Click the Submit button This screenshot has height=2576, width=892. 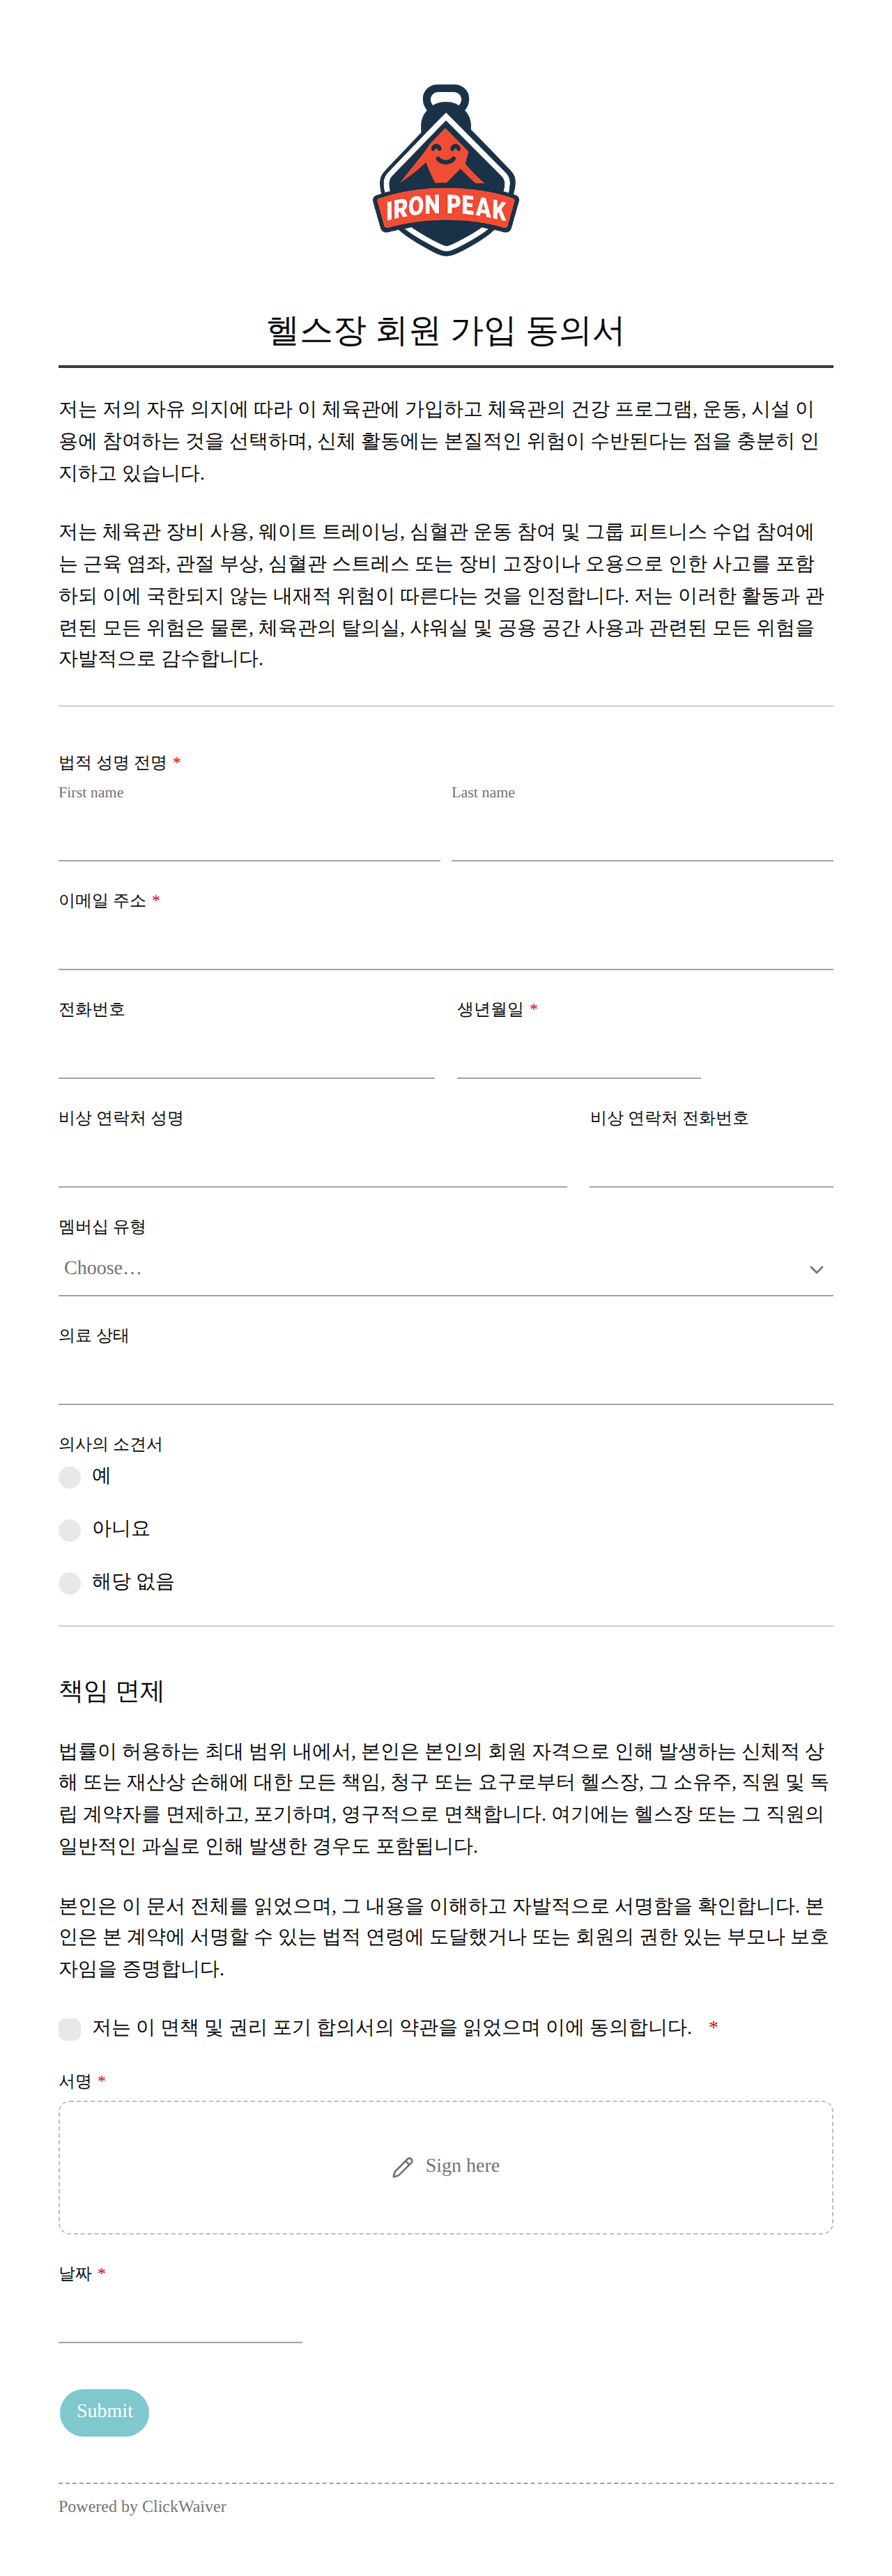(x=104, y=2412)
